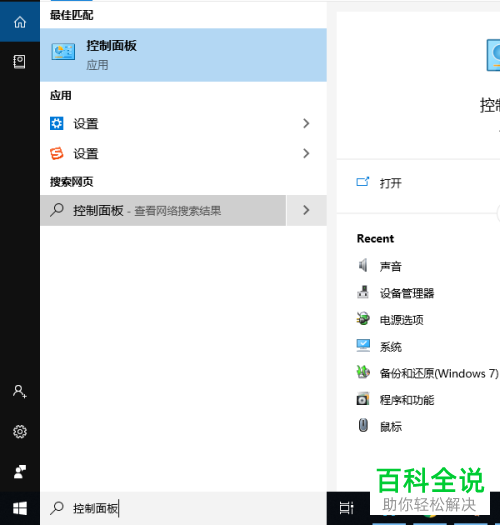Click the 最佳匹配 heading
This screenshot has height=525, width=500.
[x=71, y=15]
